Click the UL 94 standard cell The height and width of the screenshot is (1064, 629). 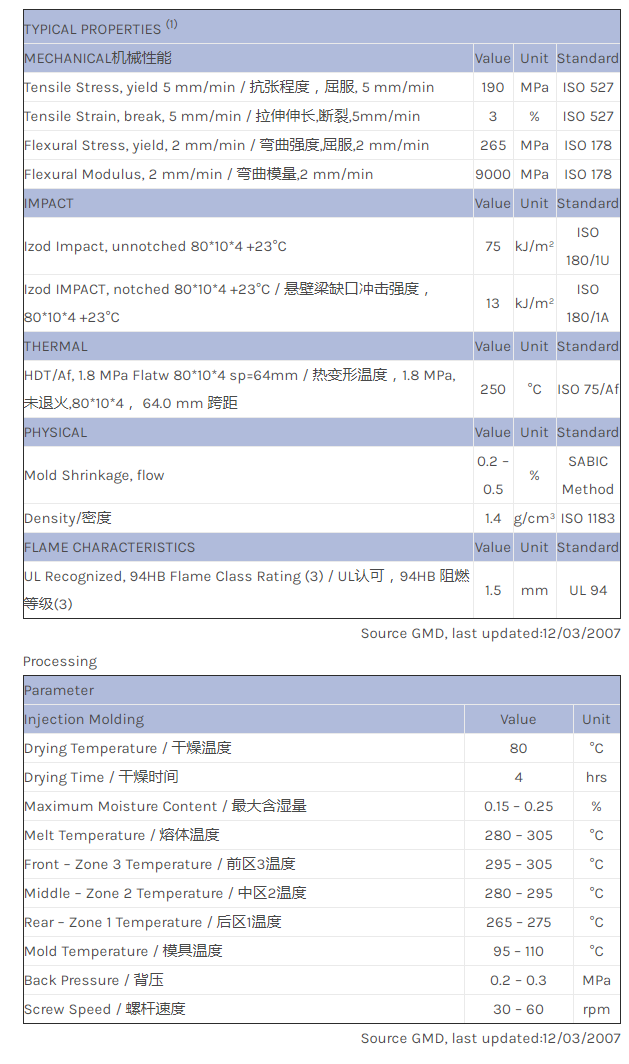pyautogui.click(x=587, y=590)
